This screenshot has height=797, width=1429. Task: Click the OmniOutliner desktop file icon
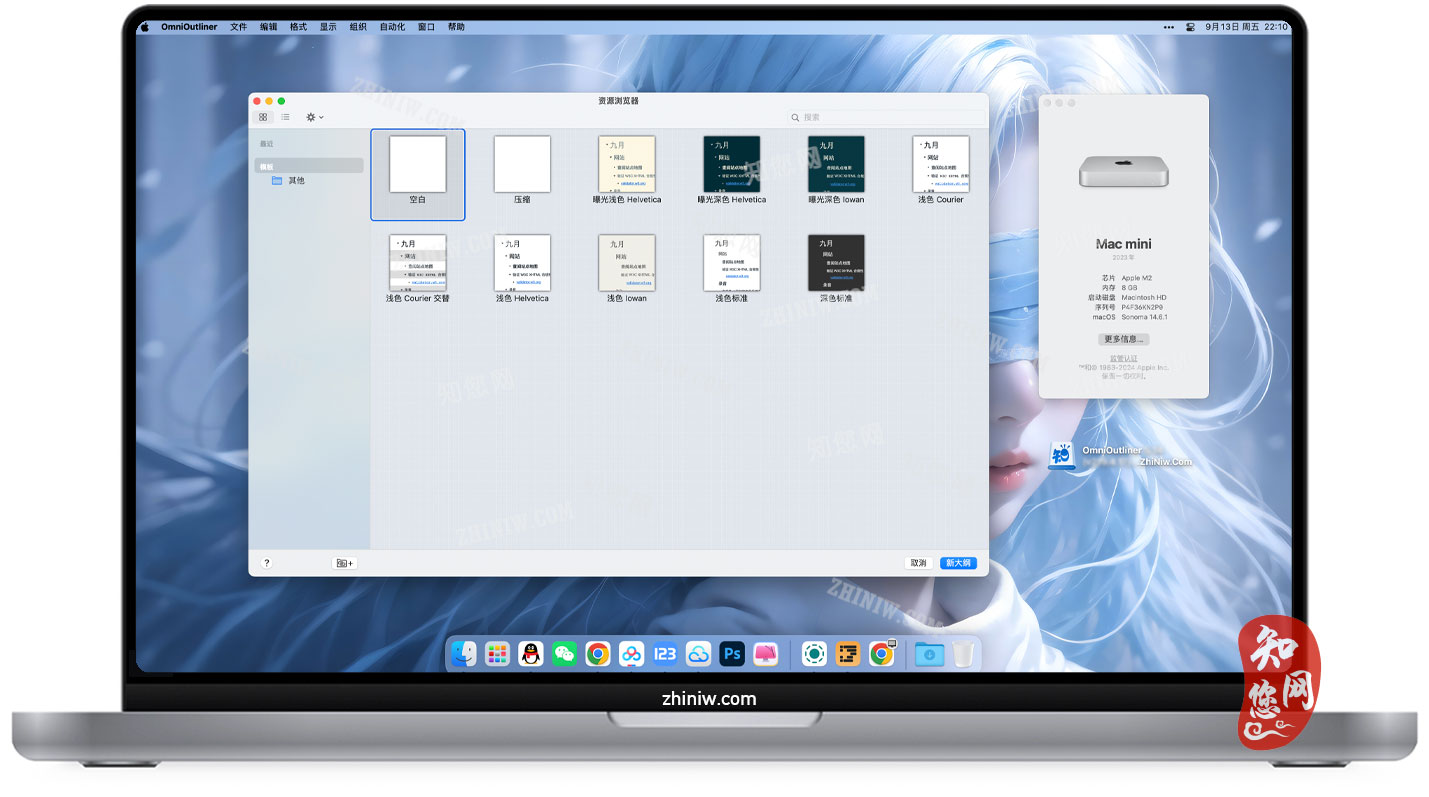click(1060, 456)
